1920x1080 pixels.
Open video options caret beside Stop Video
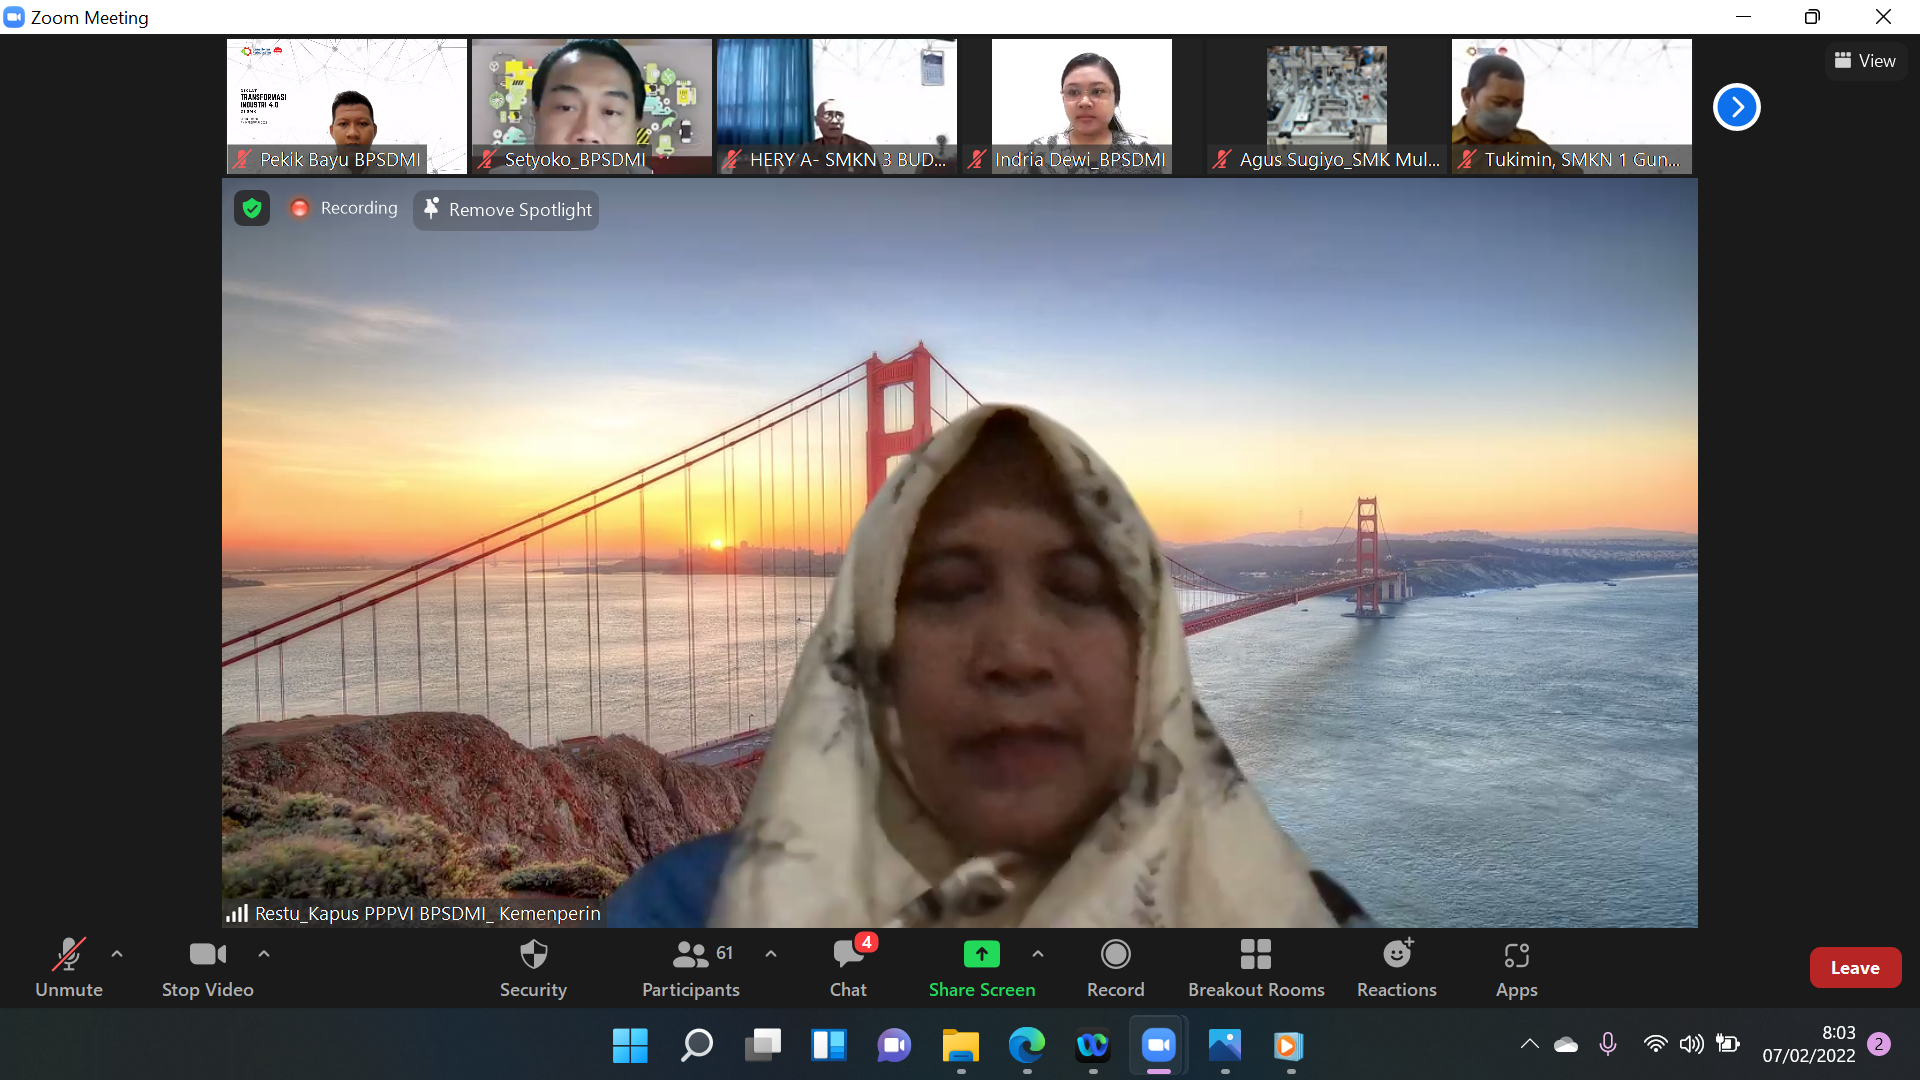coord(264,954)
